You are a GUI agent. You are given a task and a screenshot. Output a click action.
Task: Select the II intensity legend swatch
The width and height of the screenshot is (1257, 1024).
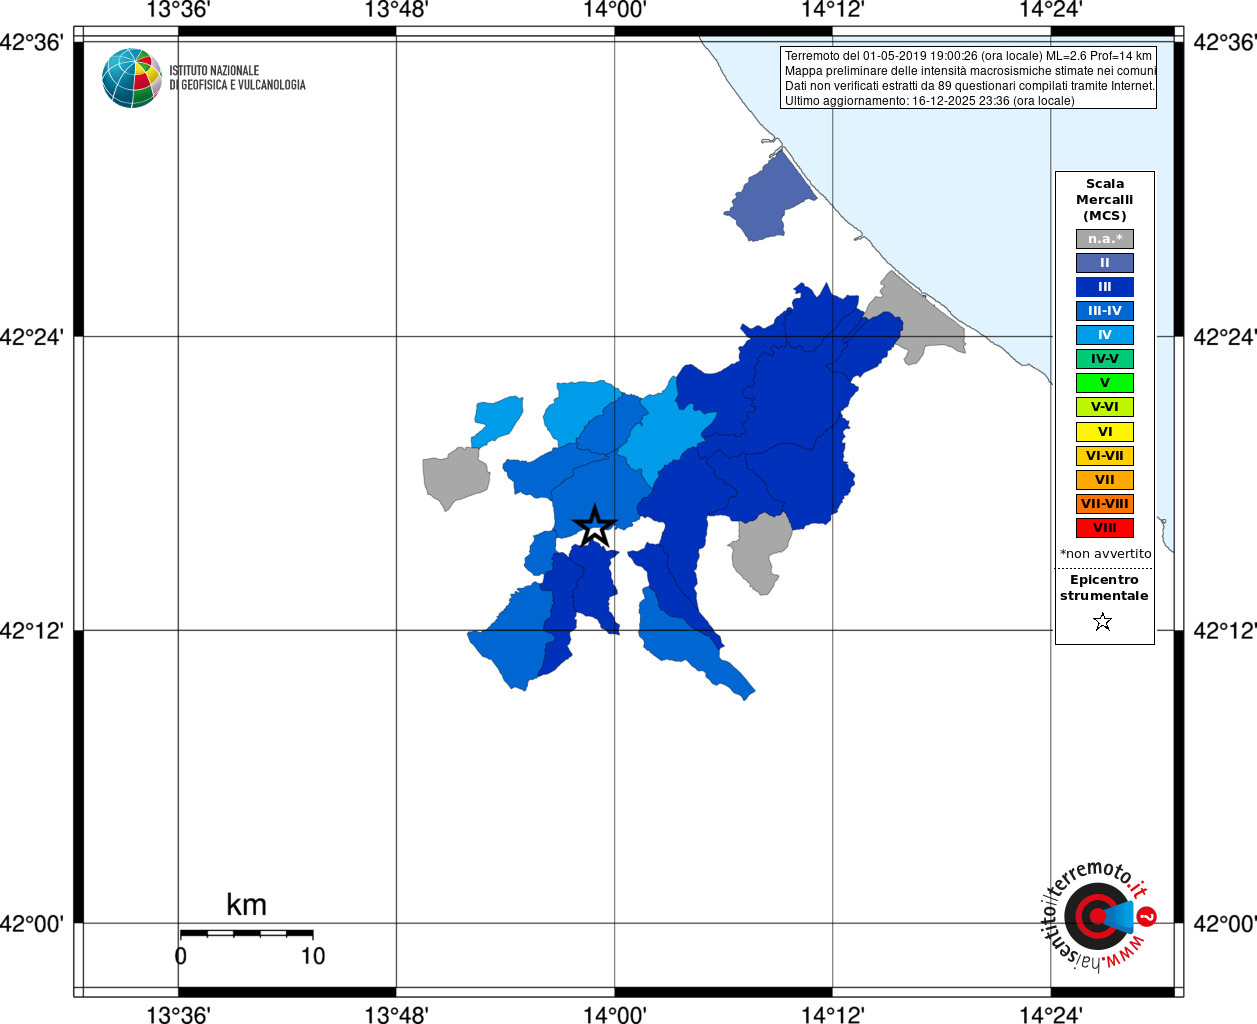[1105, 263]
